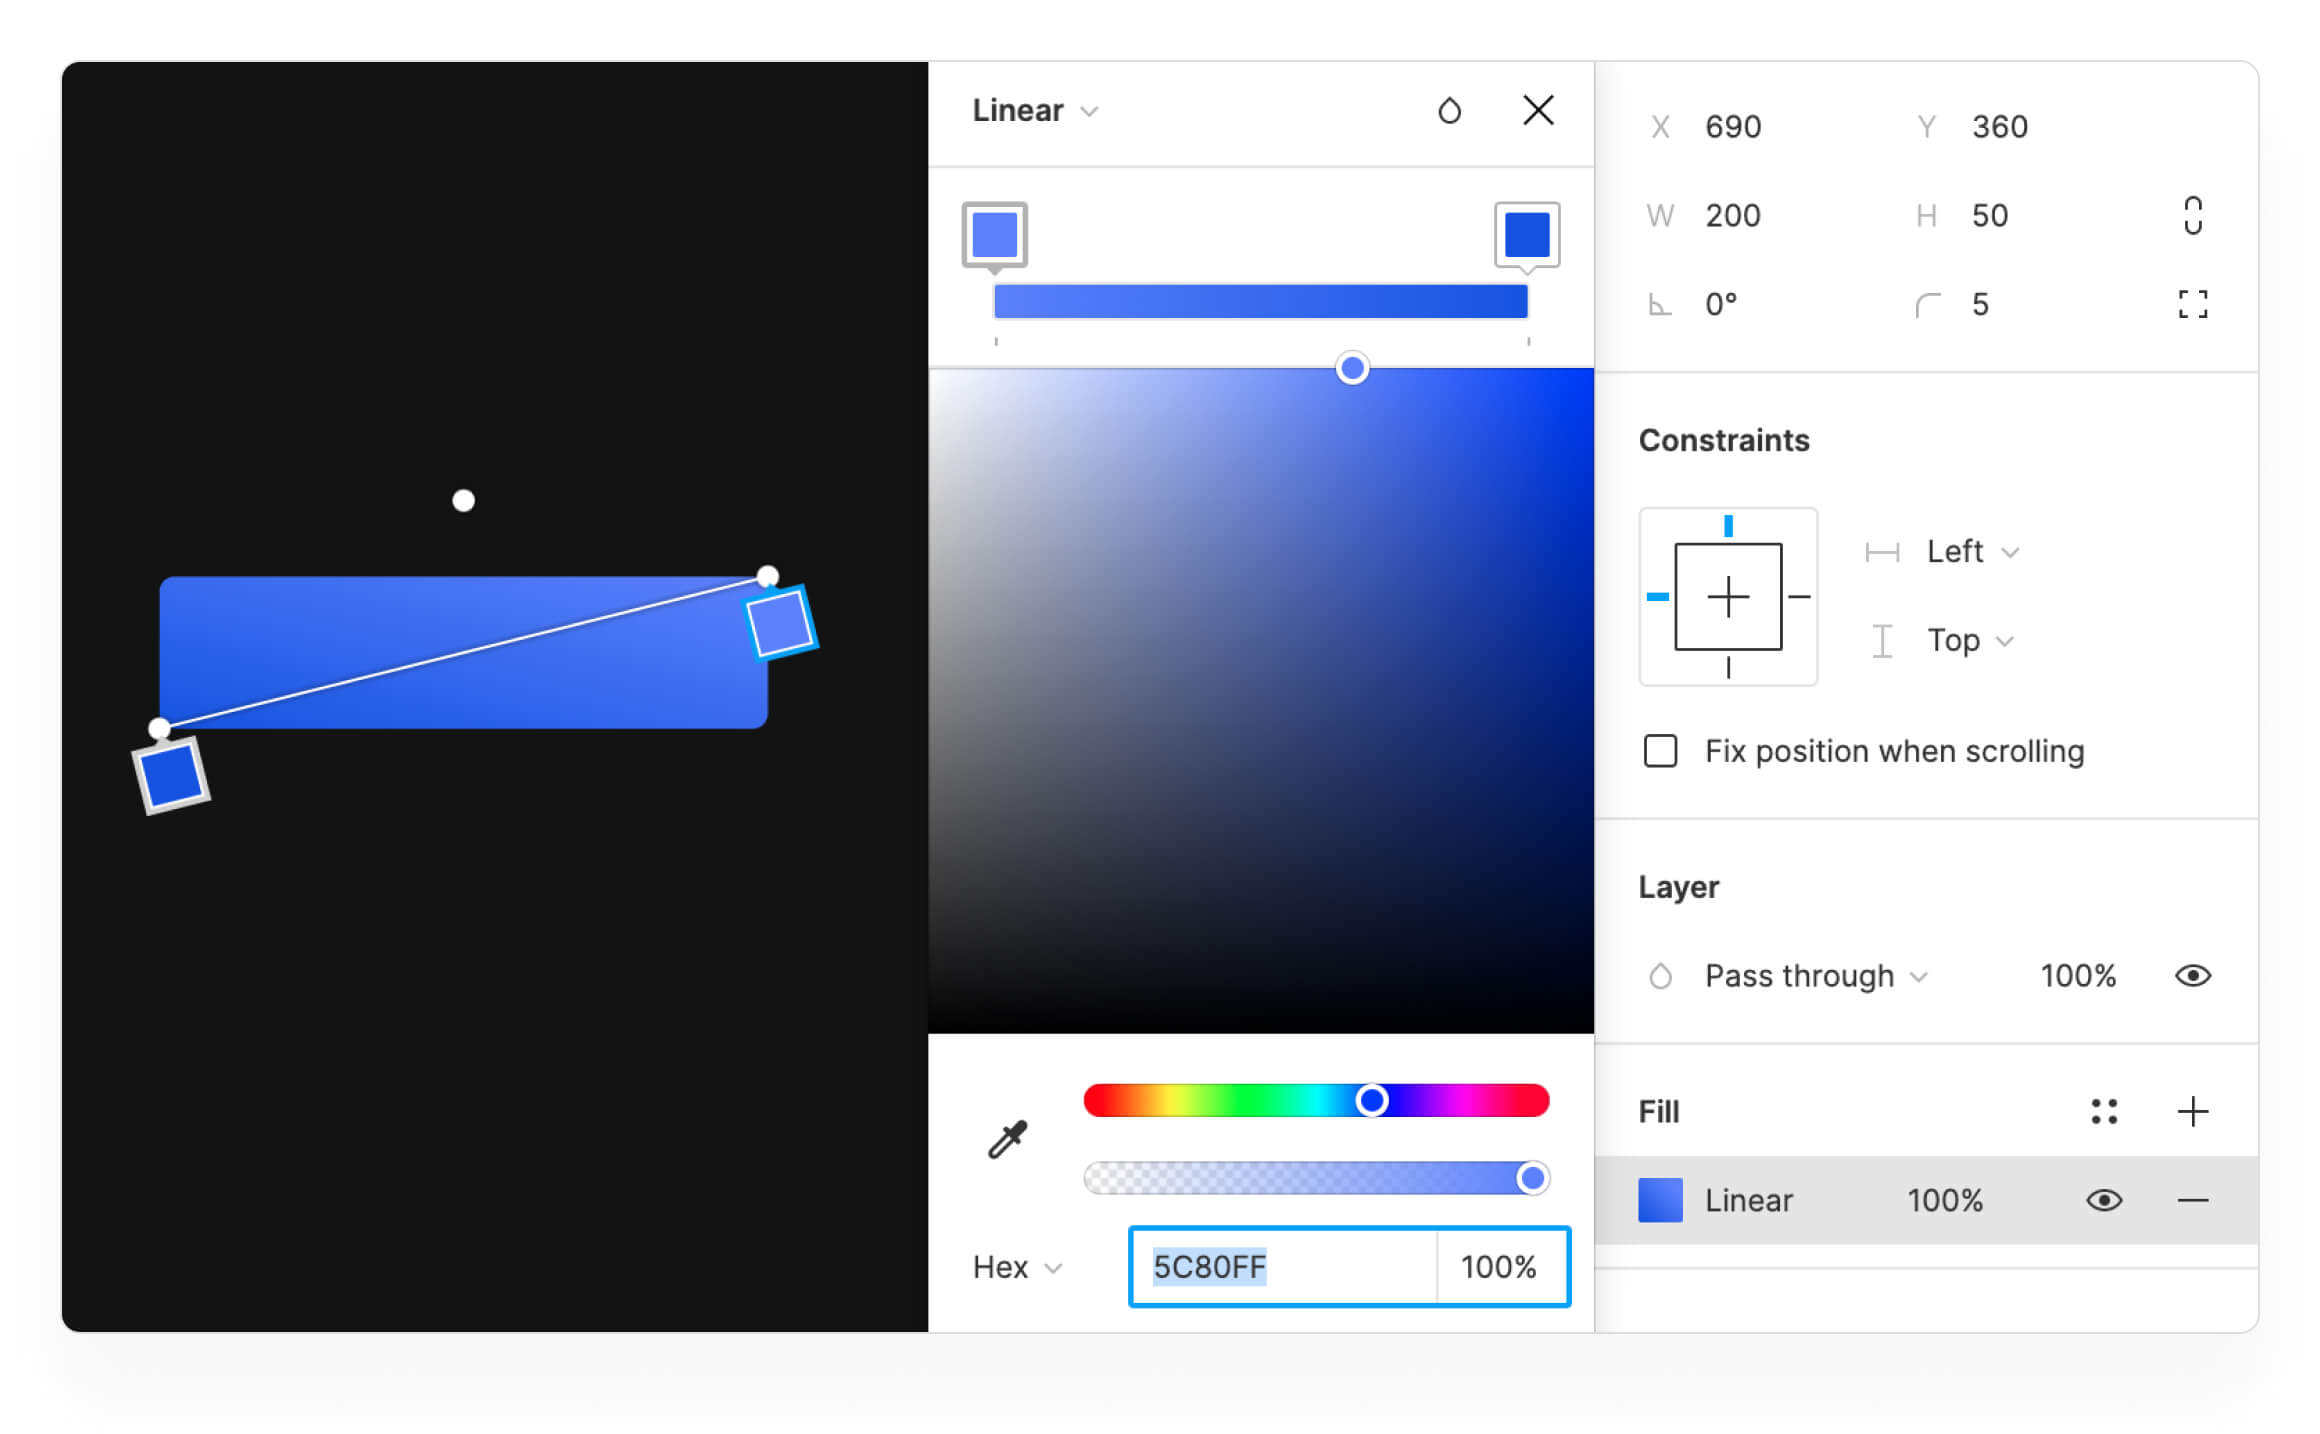Viewport: 2320px width, 1434px height.
Task: Click the blend mode droplet icon in gradient header
Action: pos(1449,110)
